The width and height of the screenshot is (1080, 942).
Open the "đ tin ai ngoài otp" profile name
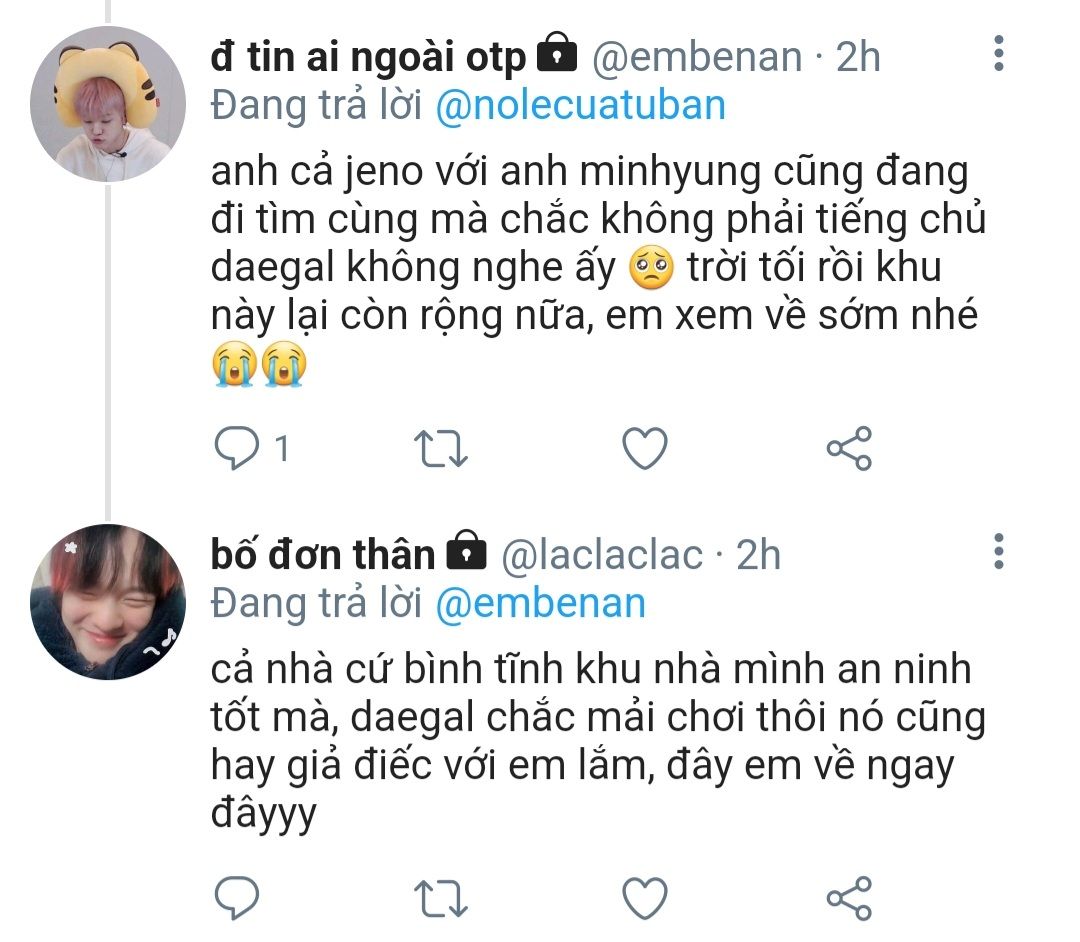click(367, 57)
